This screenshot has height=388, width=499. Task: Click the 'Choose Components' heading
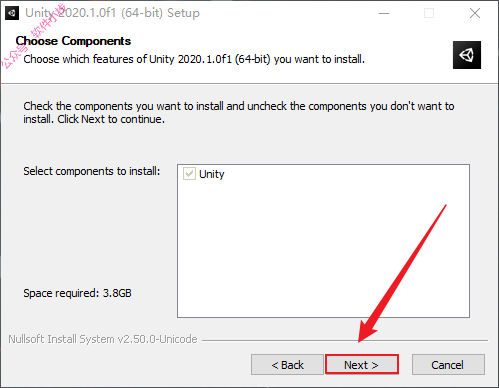pyautogui.click(x=73, y=41)
